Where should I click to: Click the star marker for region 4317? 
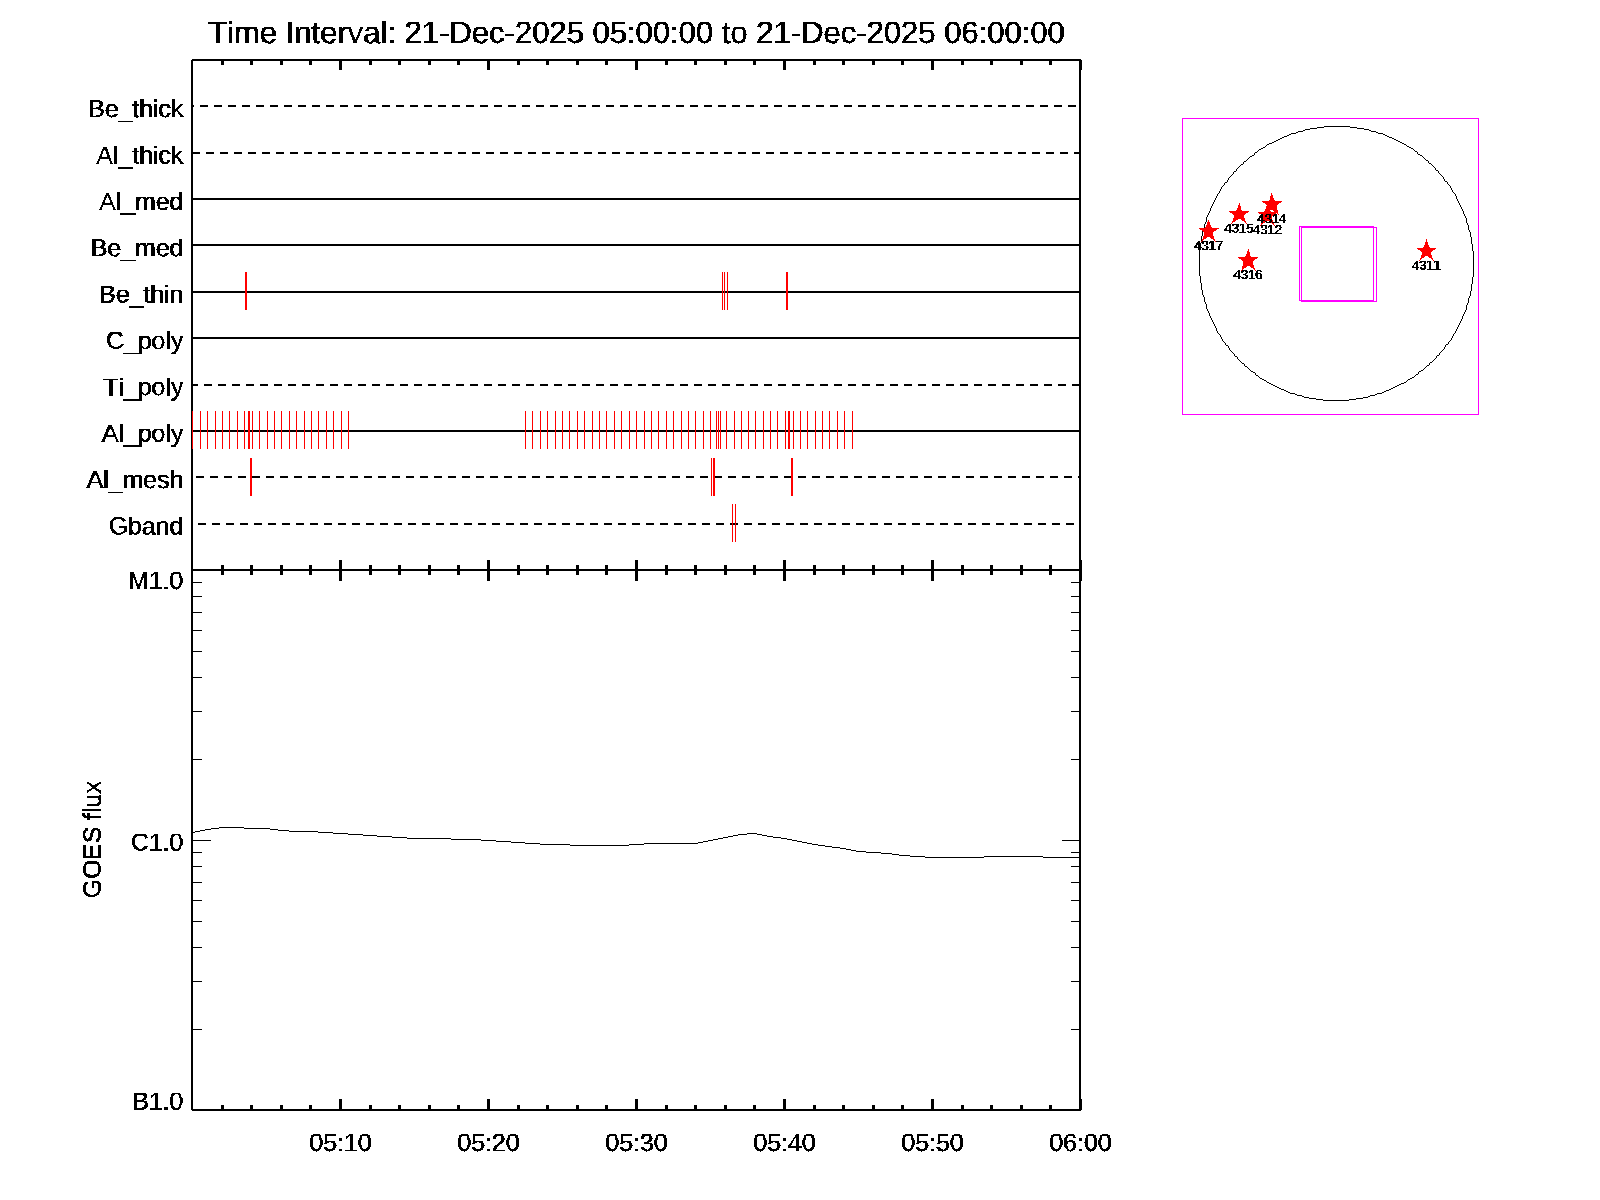[1208, 232]
